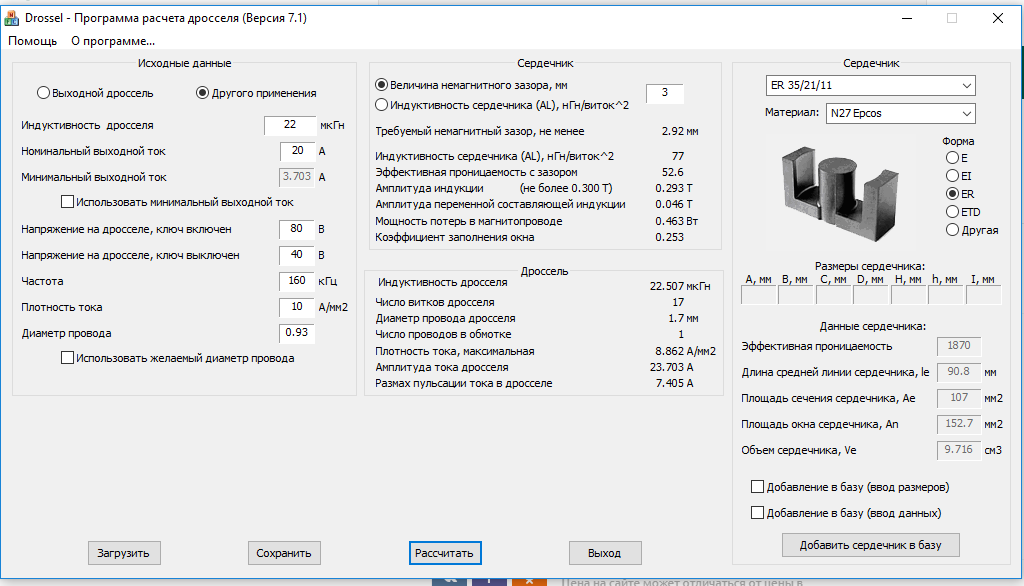The height and width of the screenshot is (586, 1024).
Task: Check Добавление в базу (ввод размеров)
Action: coord(757,487)
